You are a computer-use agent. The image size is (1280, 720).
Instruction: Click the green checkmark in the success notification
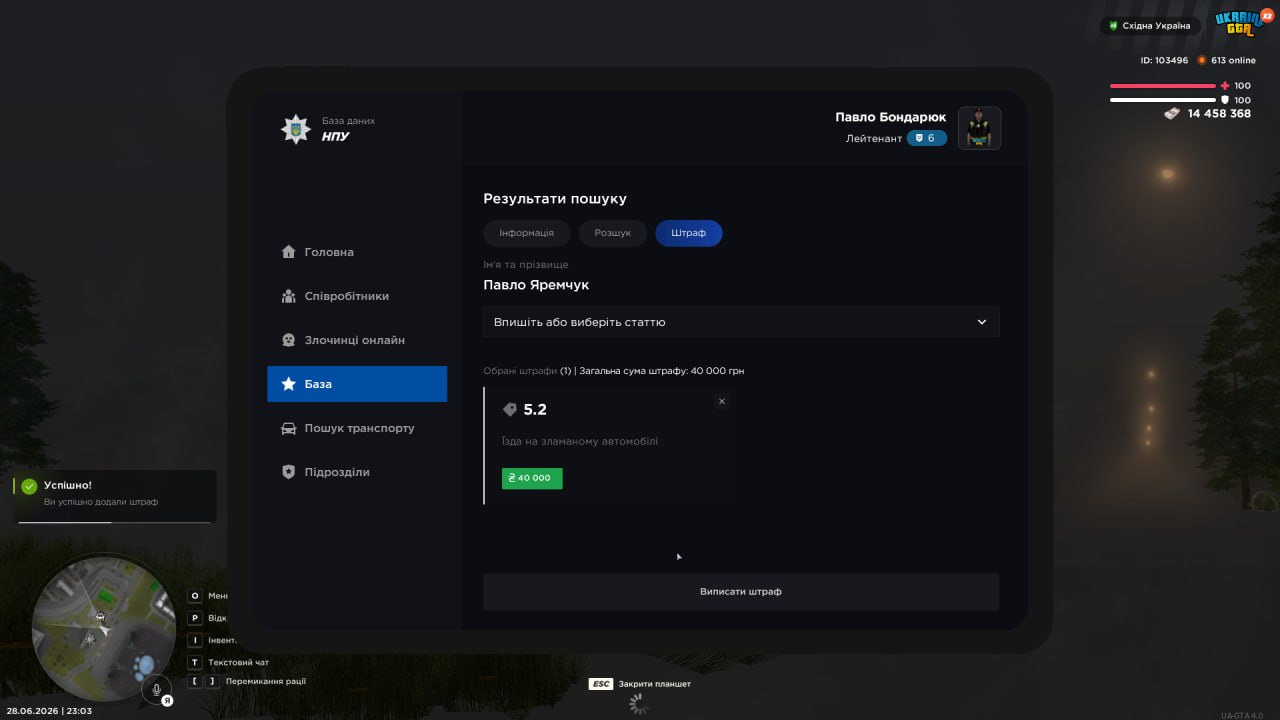pyautogui.click(x=29, y=486)
